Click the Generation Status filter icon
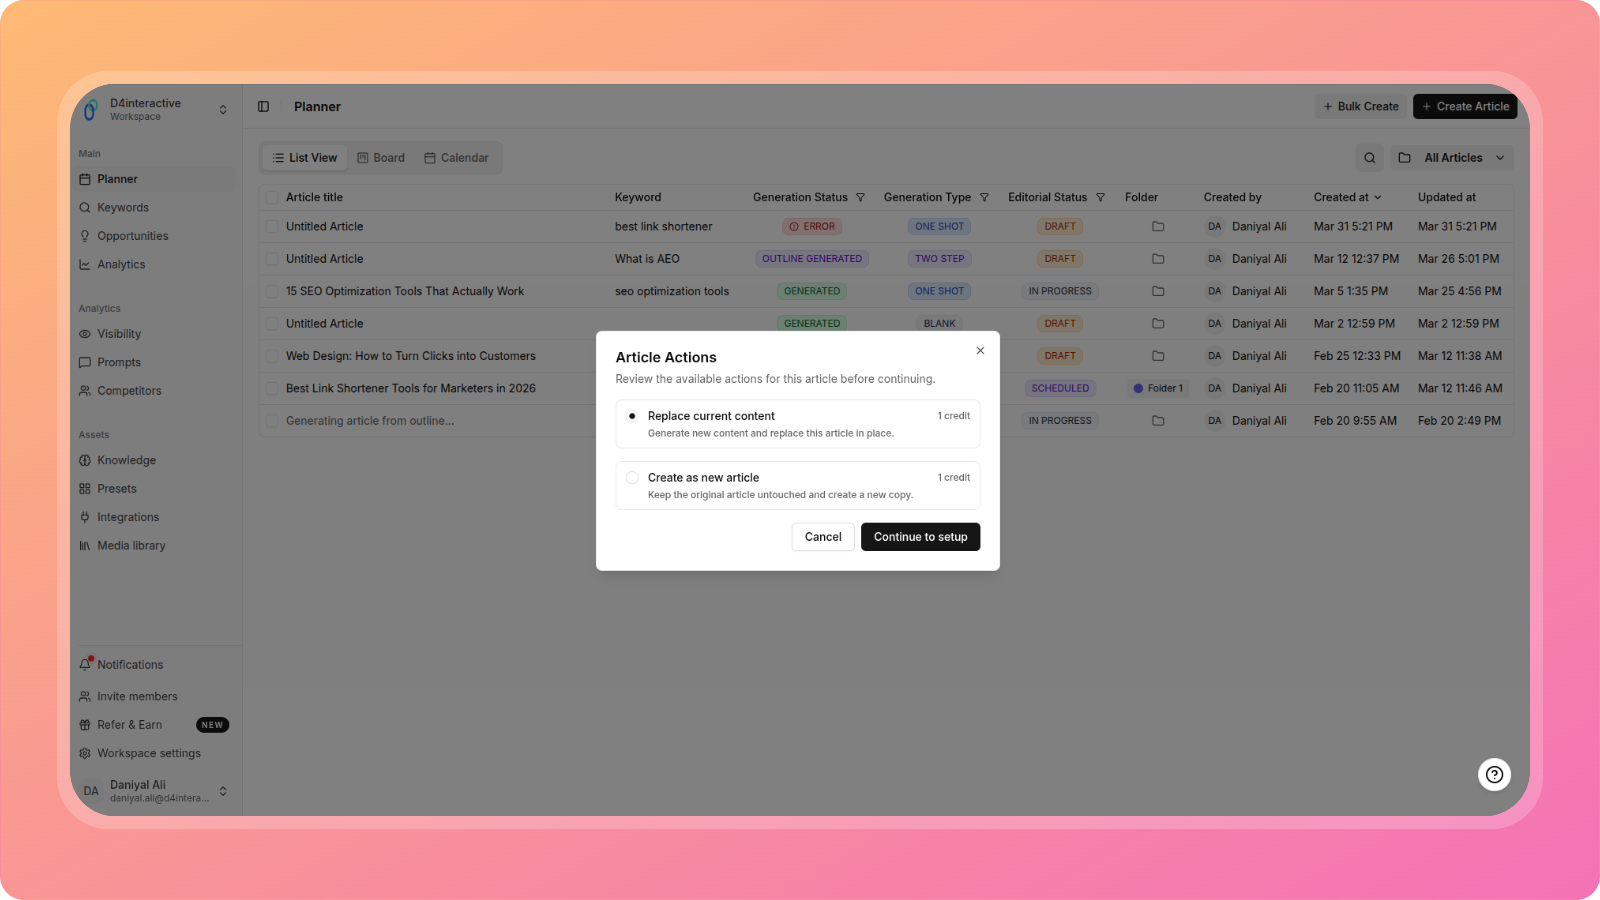This screenshot has height=900, width=1600. tap(860, 198)
